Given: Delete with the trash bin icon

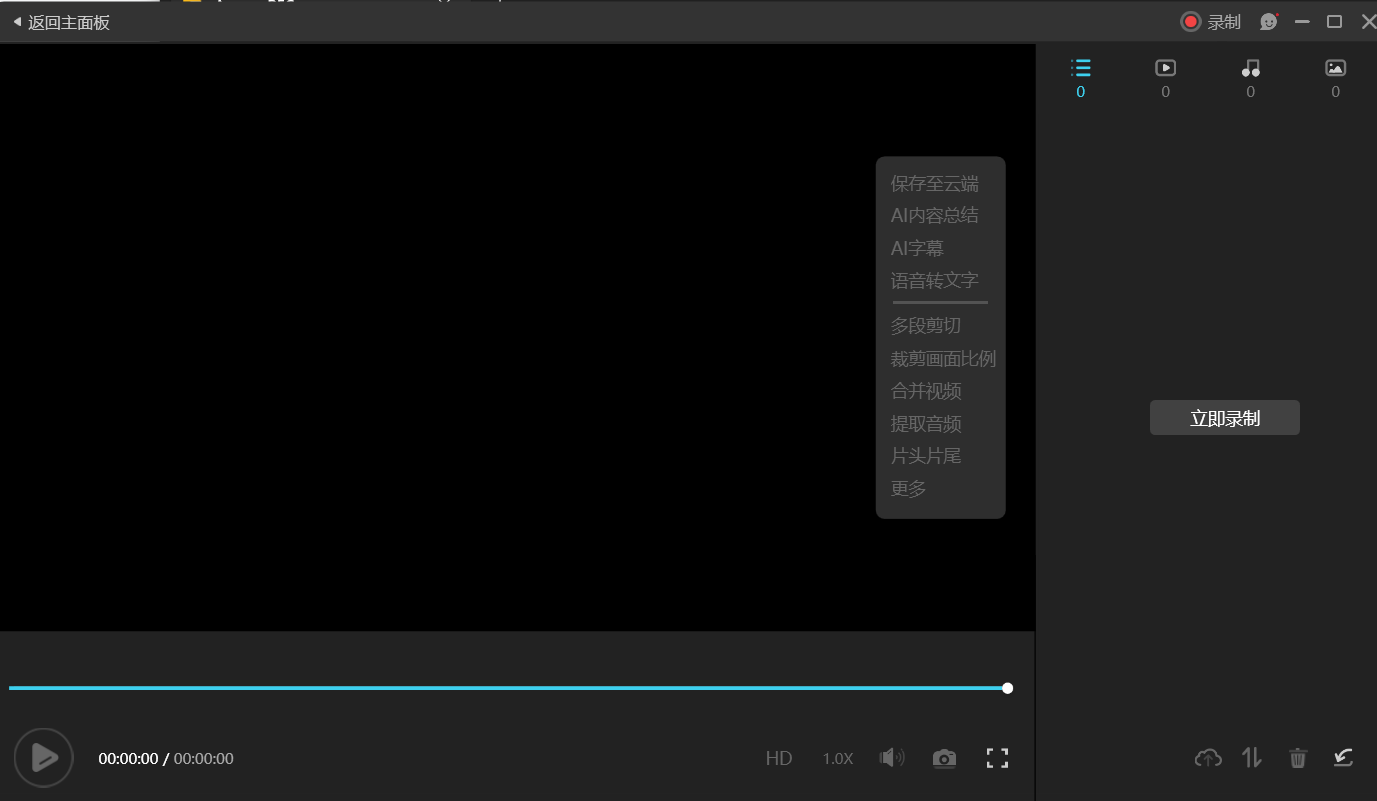Looking at the screenshot, I should (x=1298, y=758).
